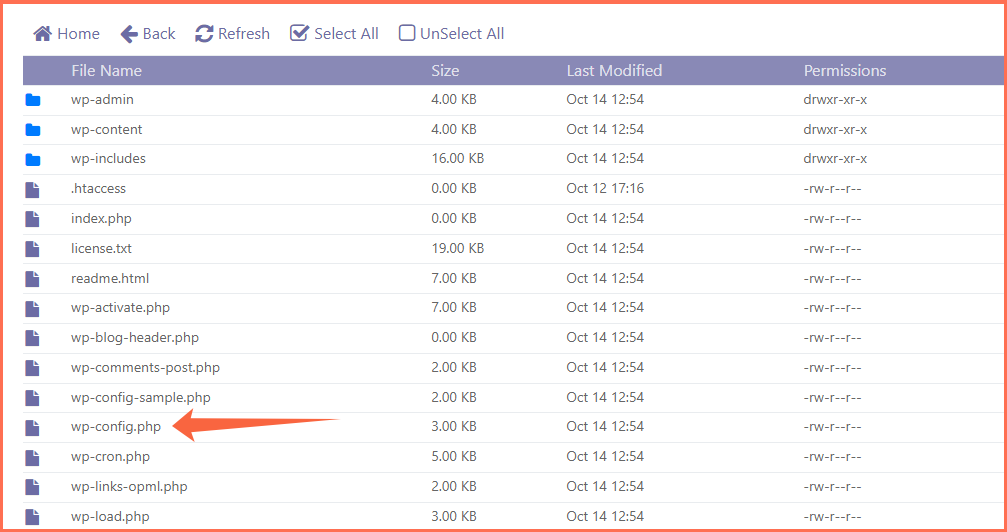Viewport: 1007px width, 532px height.
Task: Click the wp-config-sample.php file icon
Action: [x=32, y=398]
